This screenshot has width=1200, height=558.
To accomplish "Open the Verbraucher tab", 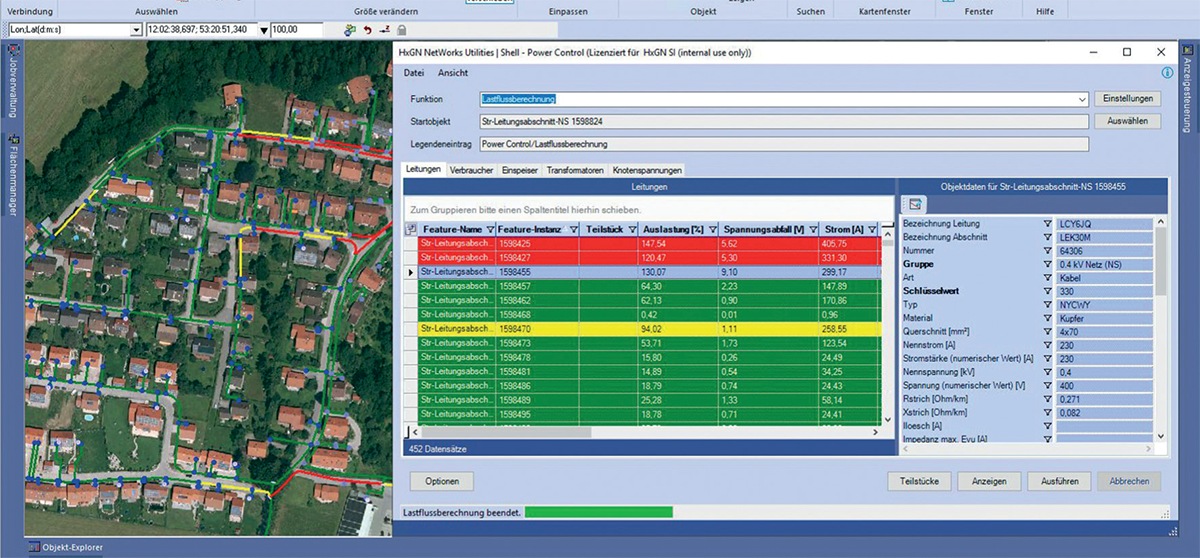I will point(471,170).
